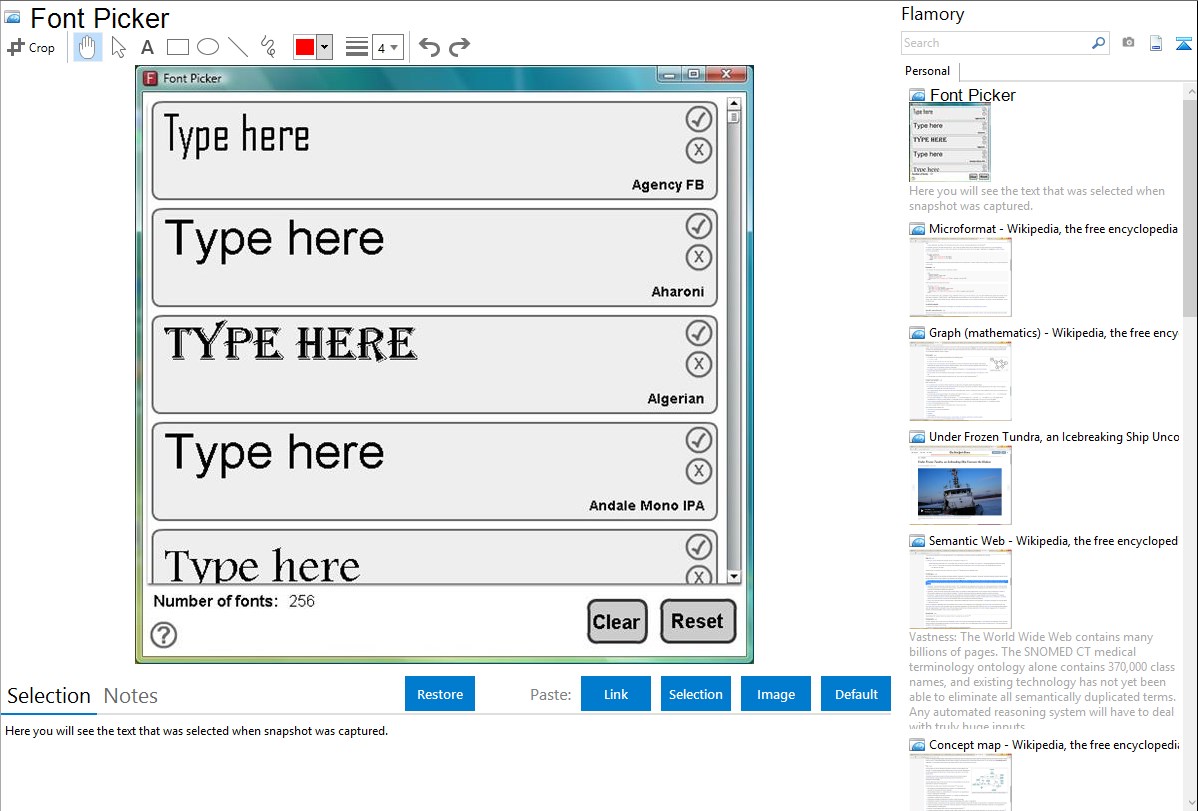Screen dimensions: 1198x811
Task: Toggle the checkmark on the Algerian font
Action: click(x=699, y=332)
